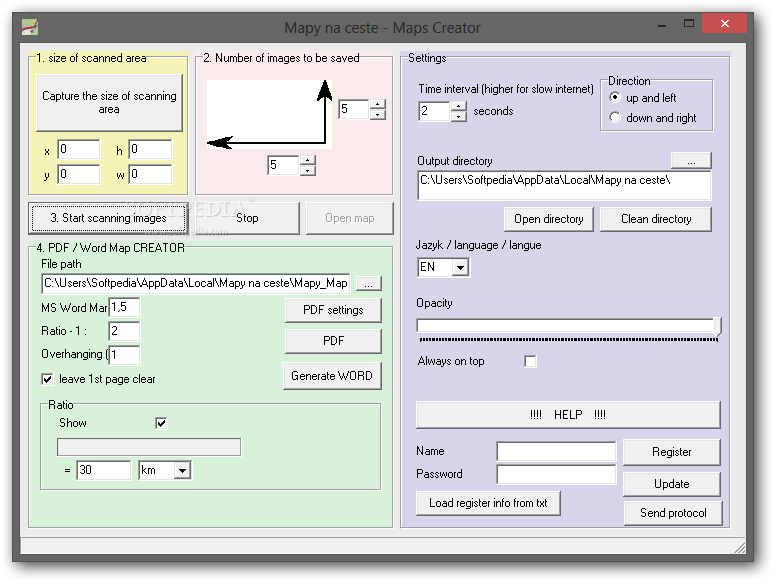The image size is (774, 582).
Task: Toggle the Ratio Show checkbox
Action: tap(161, 423)
